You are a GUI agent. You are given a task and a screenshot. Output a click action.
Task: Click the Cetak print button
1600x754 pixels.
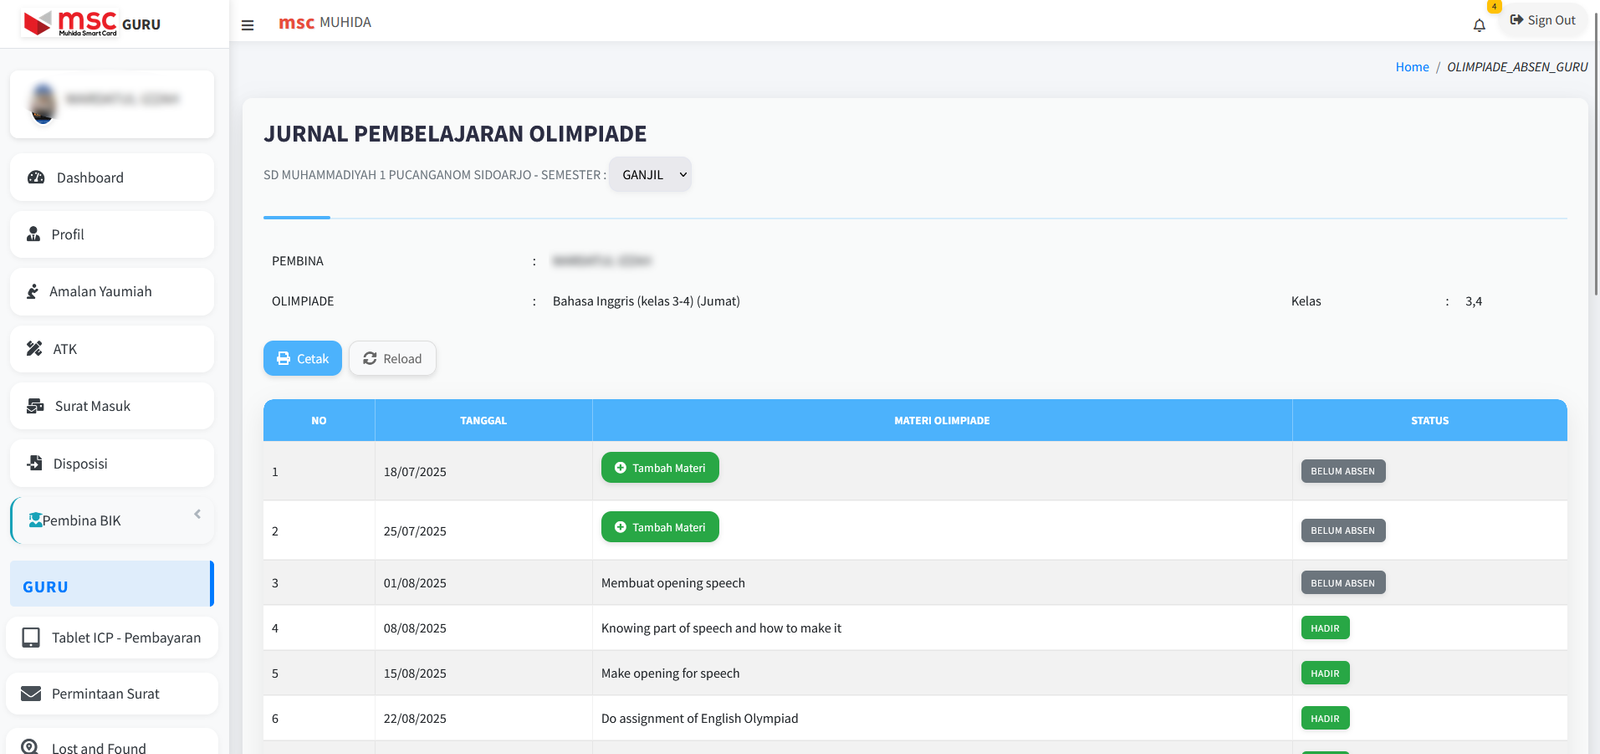tap(303, 358)
